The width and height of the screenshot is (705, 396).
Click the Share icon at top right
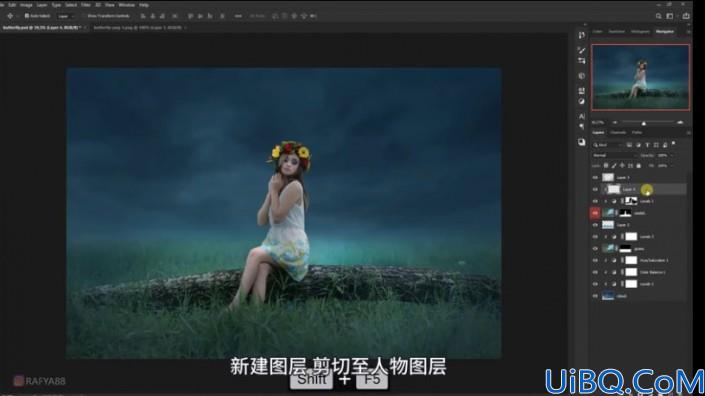click(x=686, y=16)
